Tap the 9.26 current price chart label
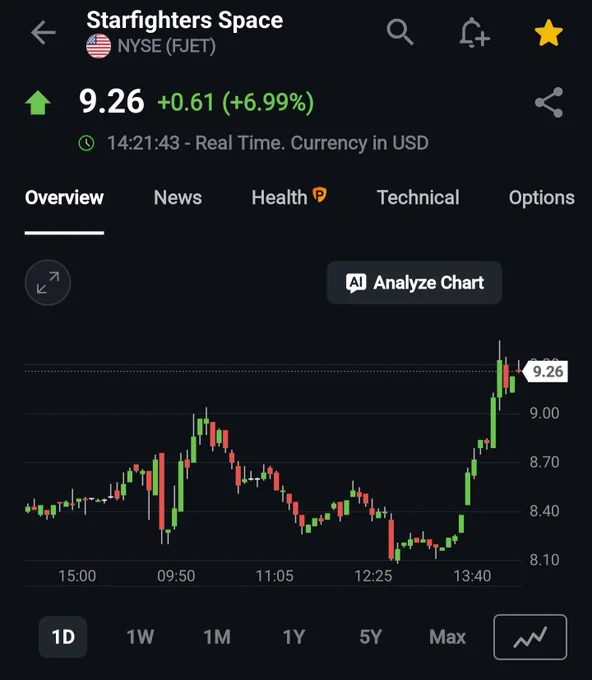The image size is (592, 680). coord(546,372)
